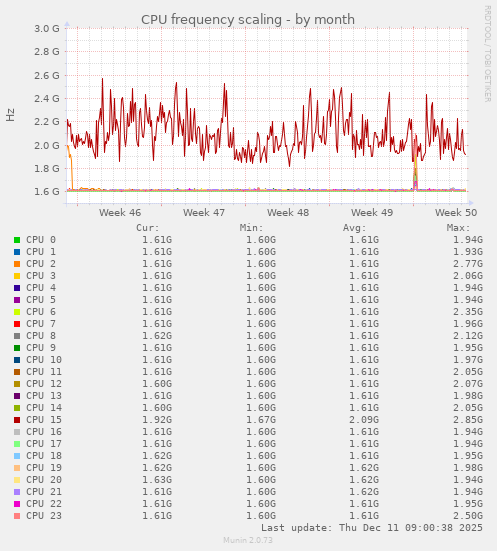Click the CPU 14 legend label
Image resolution: width=497 pixels, height=551 pixels.
(x=44, y=408)
